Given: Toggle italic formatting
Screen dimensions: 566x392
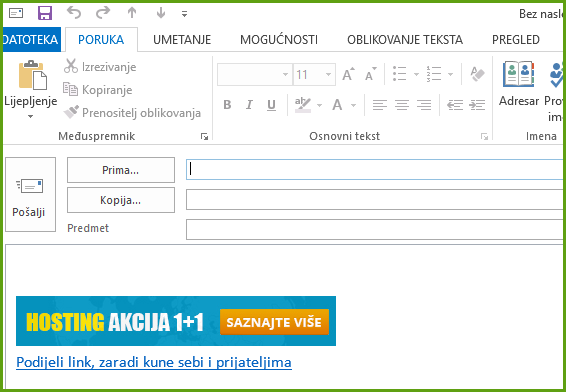Looking at the screenshot, I should tap(249, 105).
